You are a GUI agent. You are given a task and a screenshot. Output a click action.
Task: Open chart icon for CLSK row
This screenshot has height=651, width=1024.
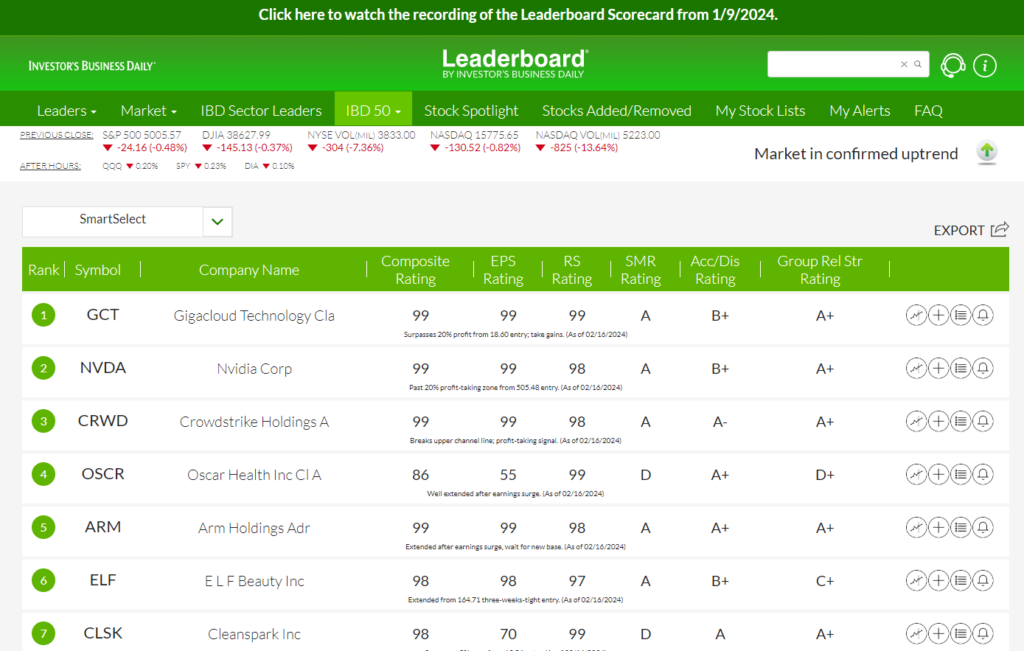point(916,633)
